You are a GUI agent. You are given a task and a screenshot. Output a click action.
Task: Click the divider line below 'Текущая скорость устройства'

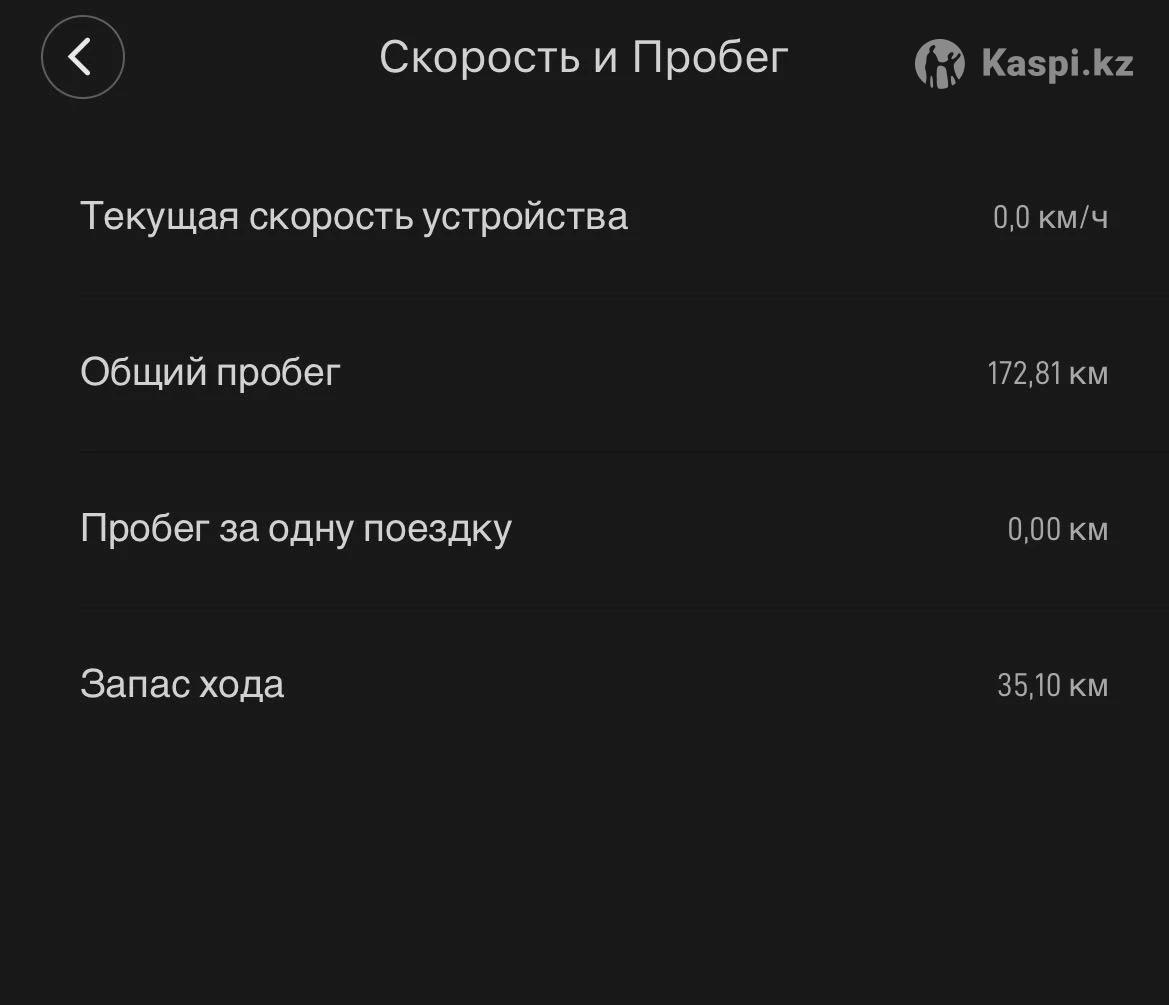[x=600, y=296]
